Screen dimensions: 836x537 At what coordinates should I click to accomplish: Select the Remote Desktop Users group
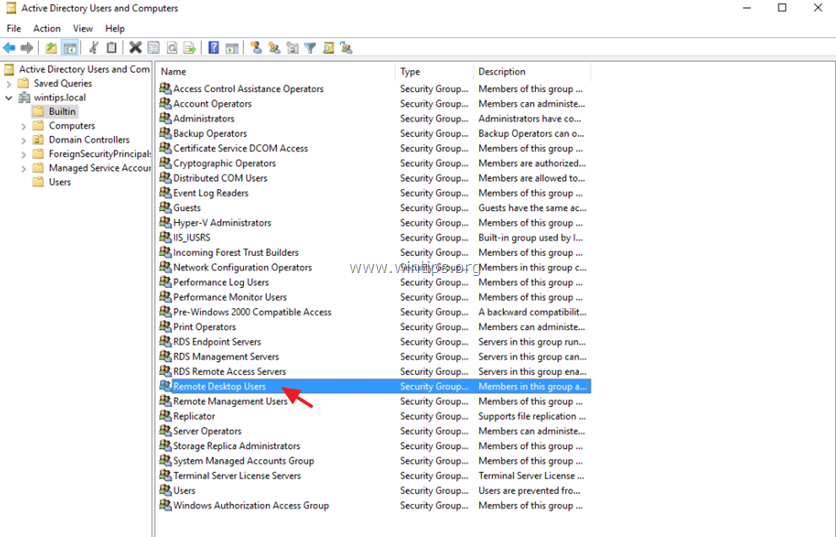click(375, 386)
